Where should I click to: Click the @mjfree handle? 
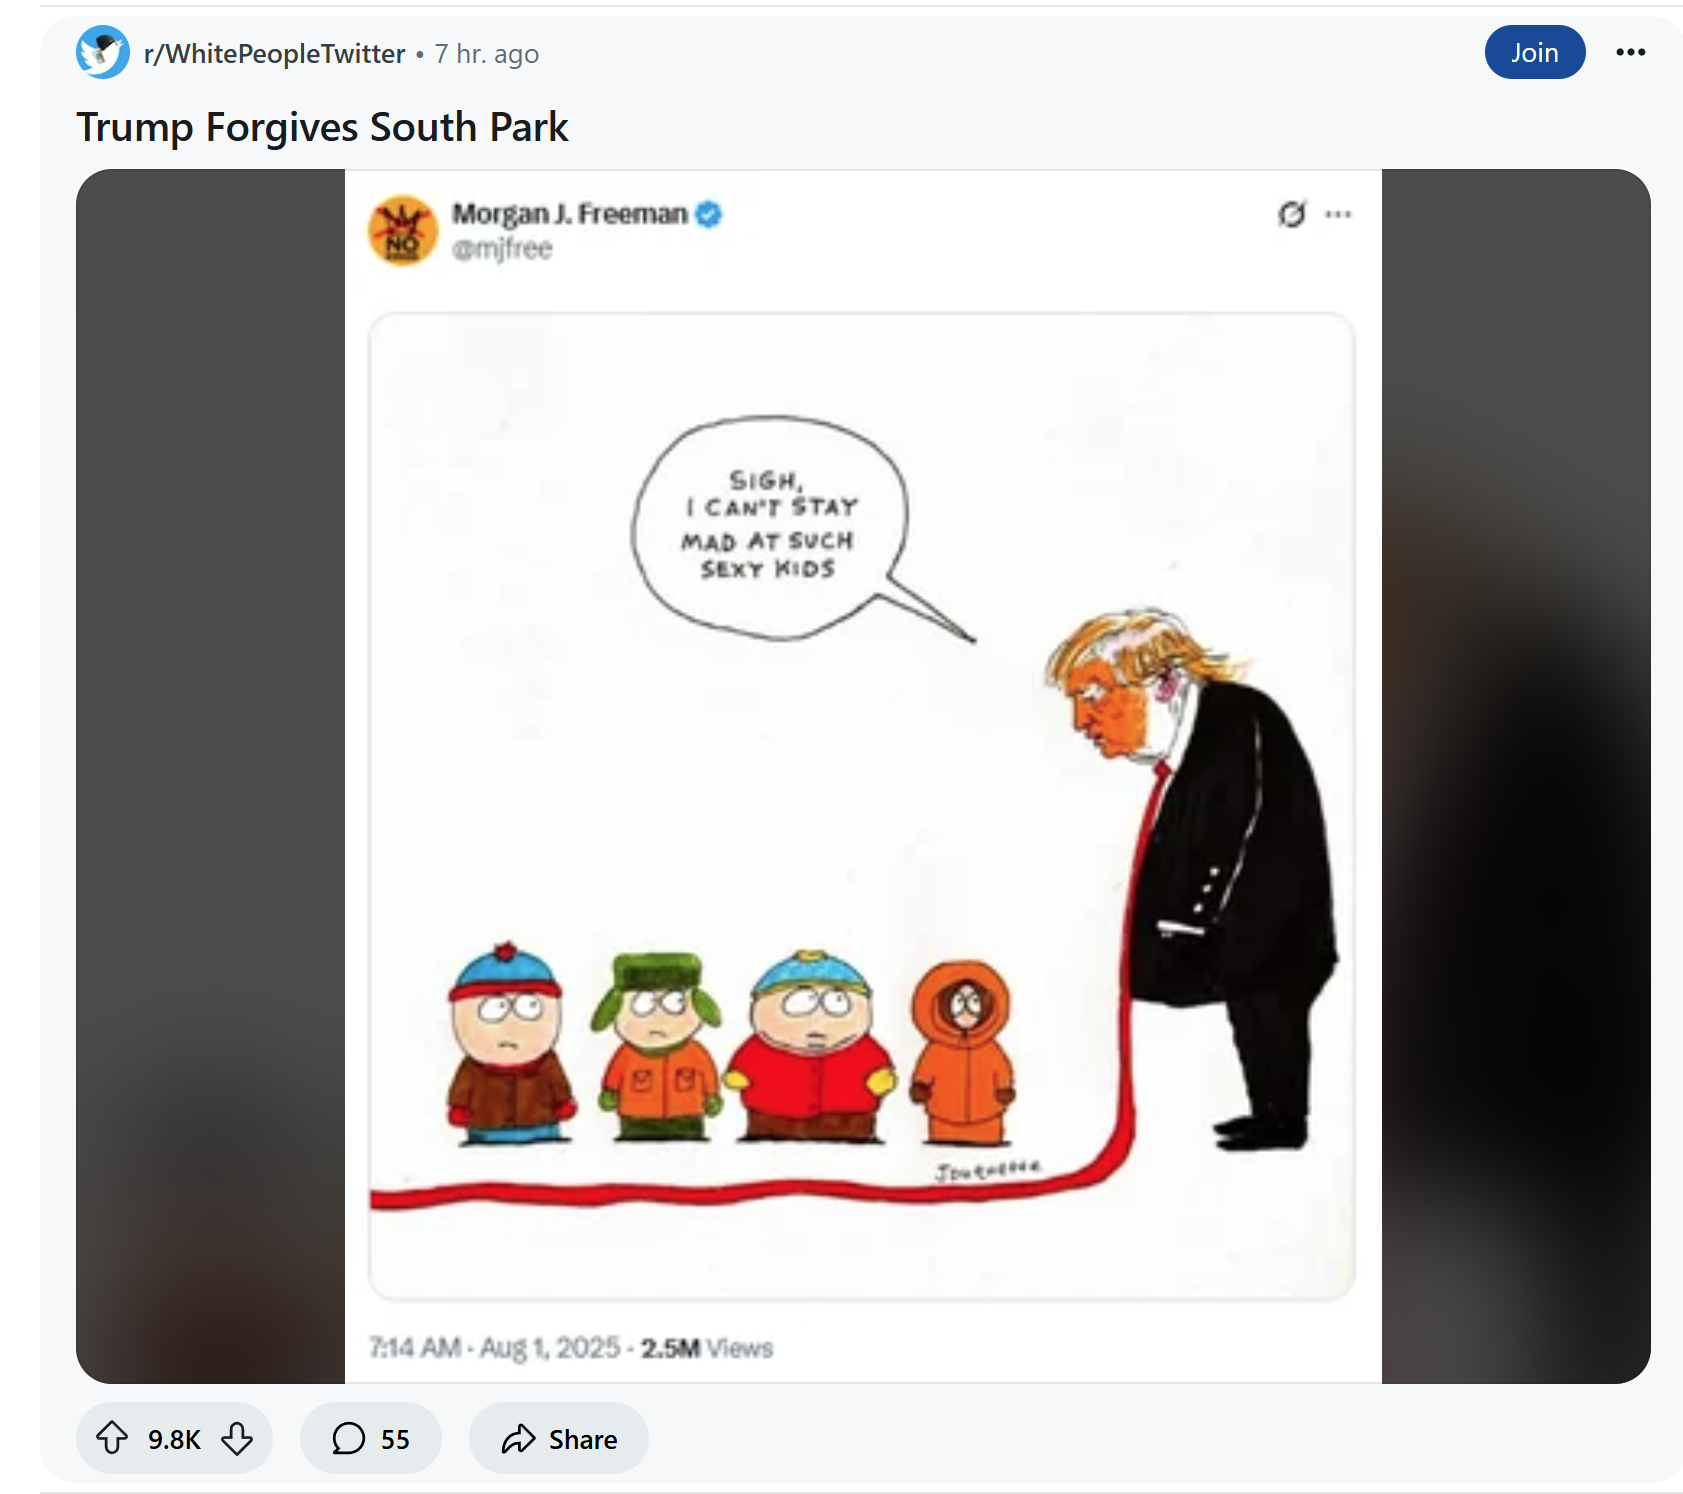click(x=502, y=249)
